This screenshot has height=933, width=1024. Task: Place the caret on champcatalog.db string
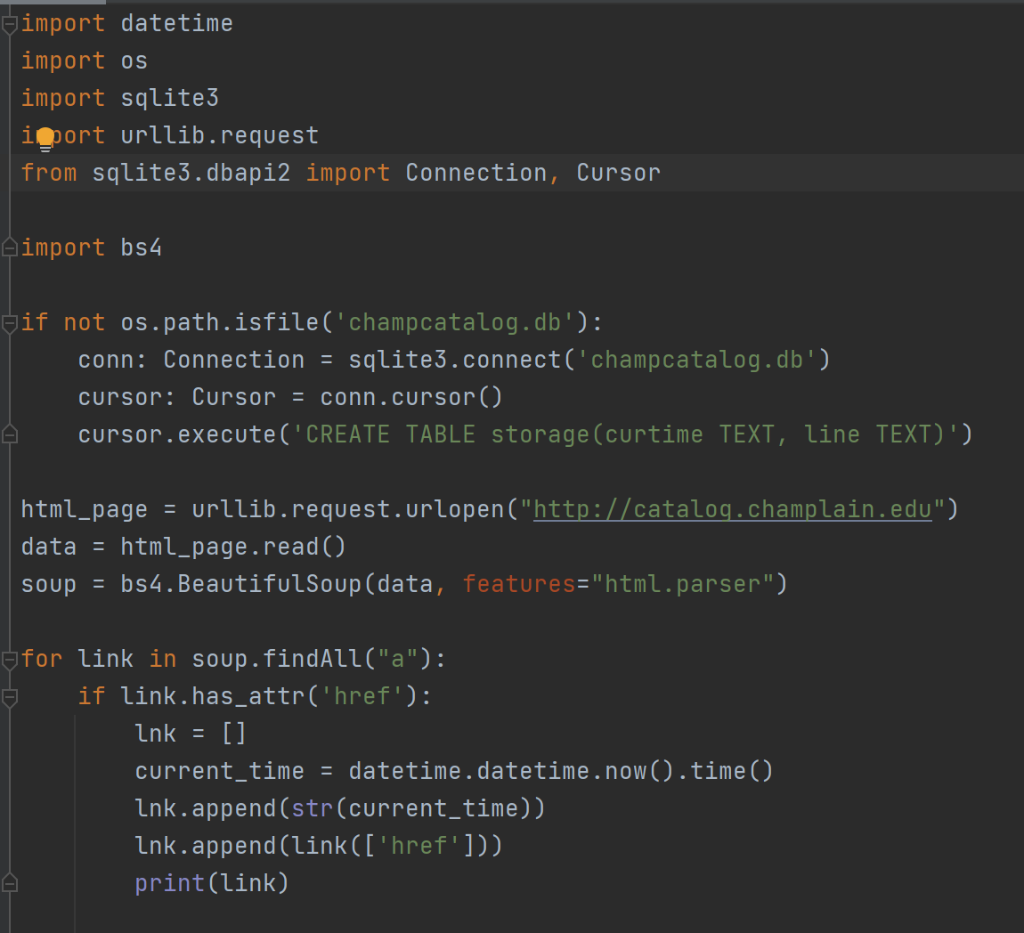pyautogui.click(x=456, y=322)
